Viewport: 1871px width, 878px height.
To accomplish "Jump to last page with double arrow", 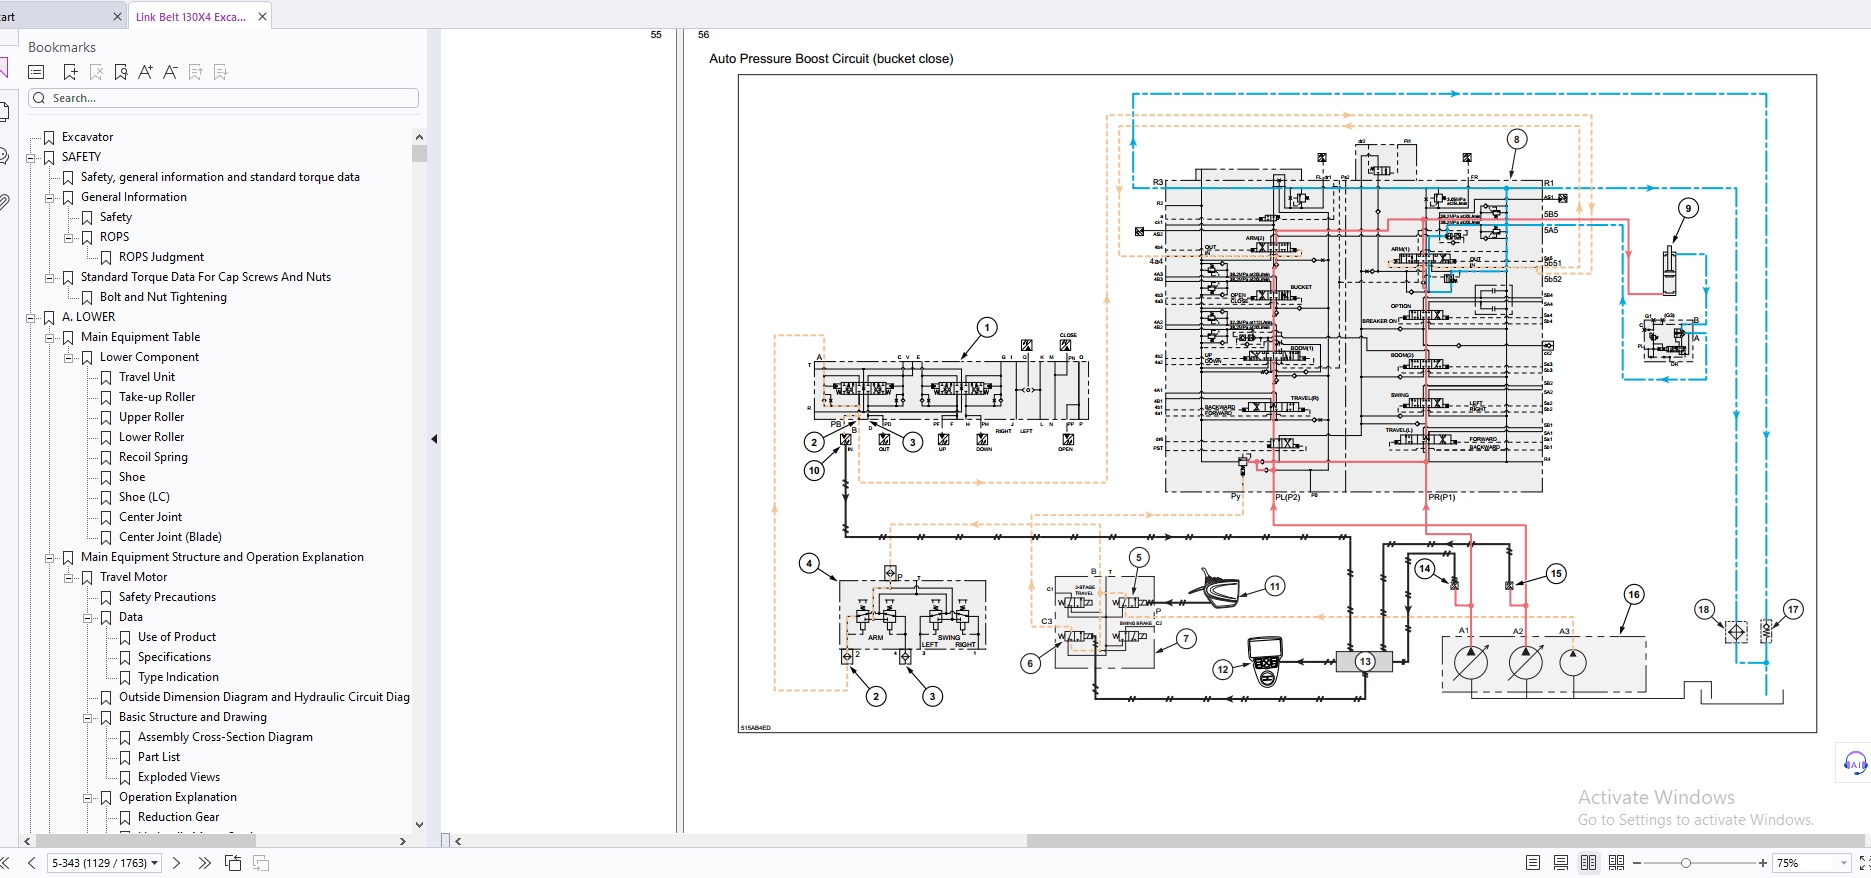I will pos(204,863).
